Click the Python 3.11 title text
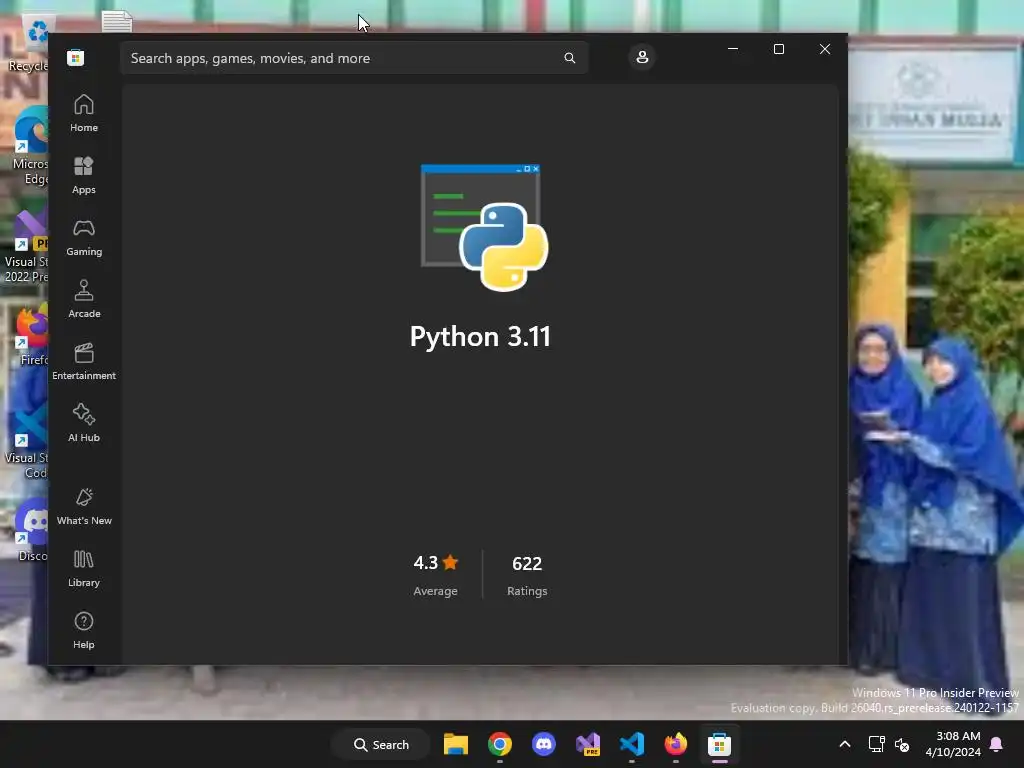The height and width of the screenshot is (768, 1024). click(x=480, y=337)
